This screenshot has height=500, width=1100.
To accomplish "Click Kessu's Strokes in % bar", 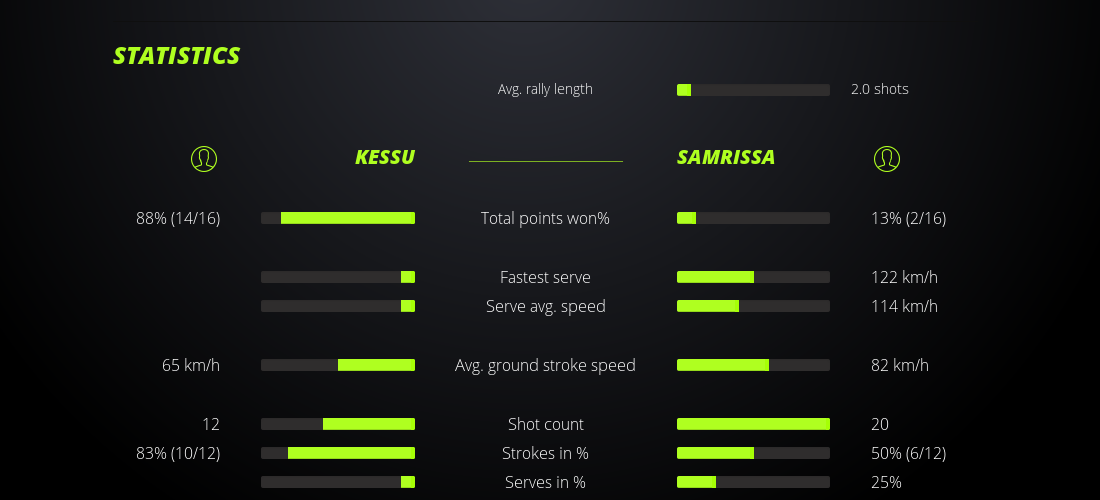I will pyautogui.click(x=338, y=453).
